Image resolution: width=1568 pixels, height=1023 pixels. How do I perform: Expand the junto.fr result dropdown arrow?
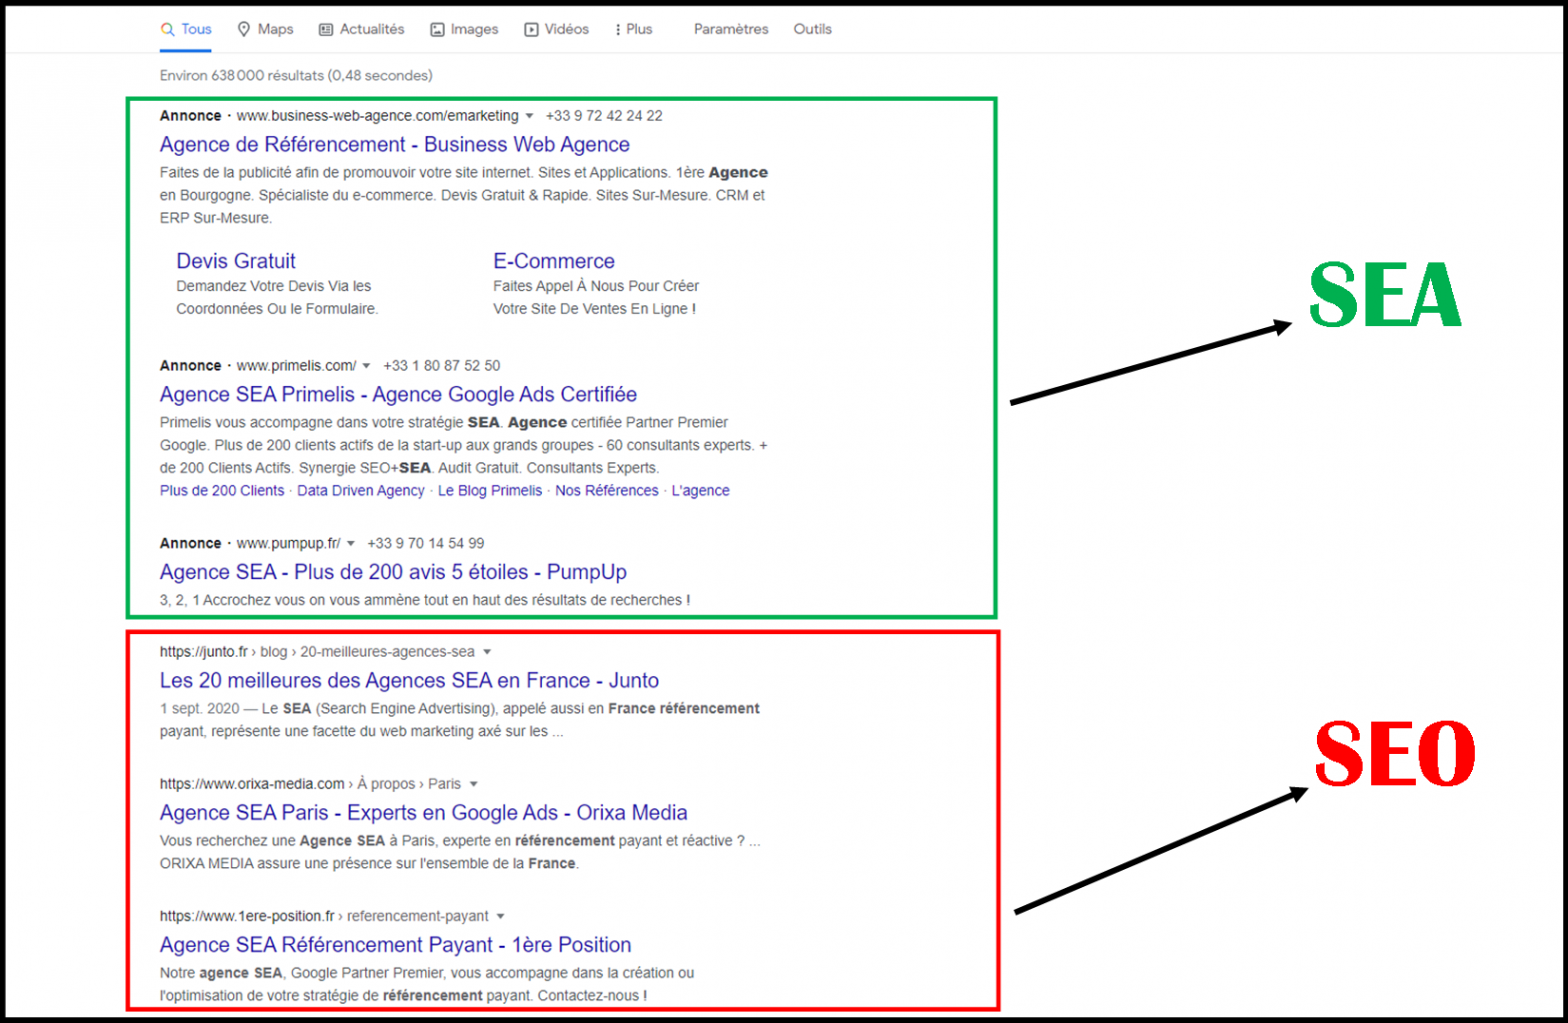click(x=487, y=652)
